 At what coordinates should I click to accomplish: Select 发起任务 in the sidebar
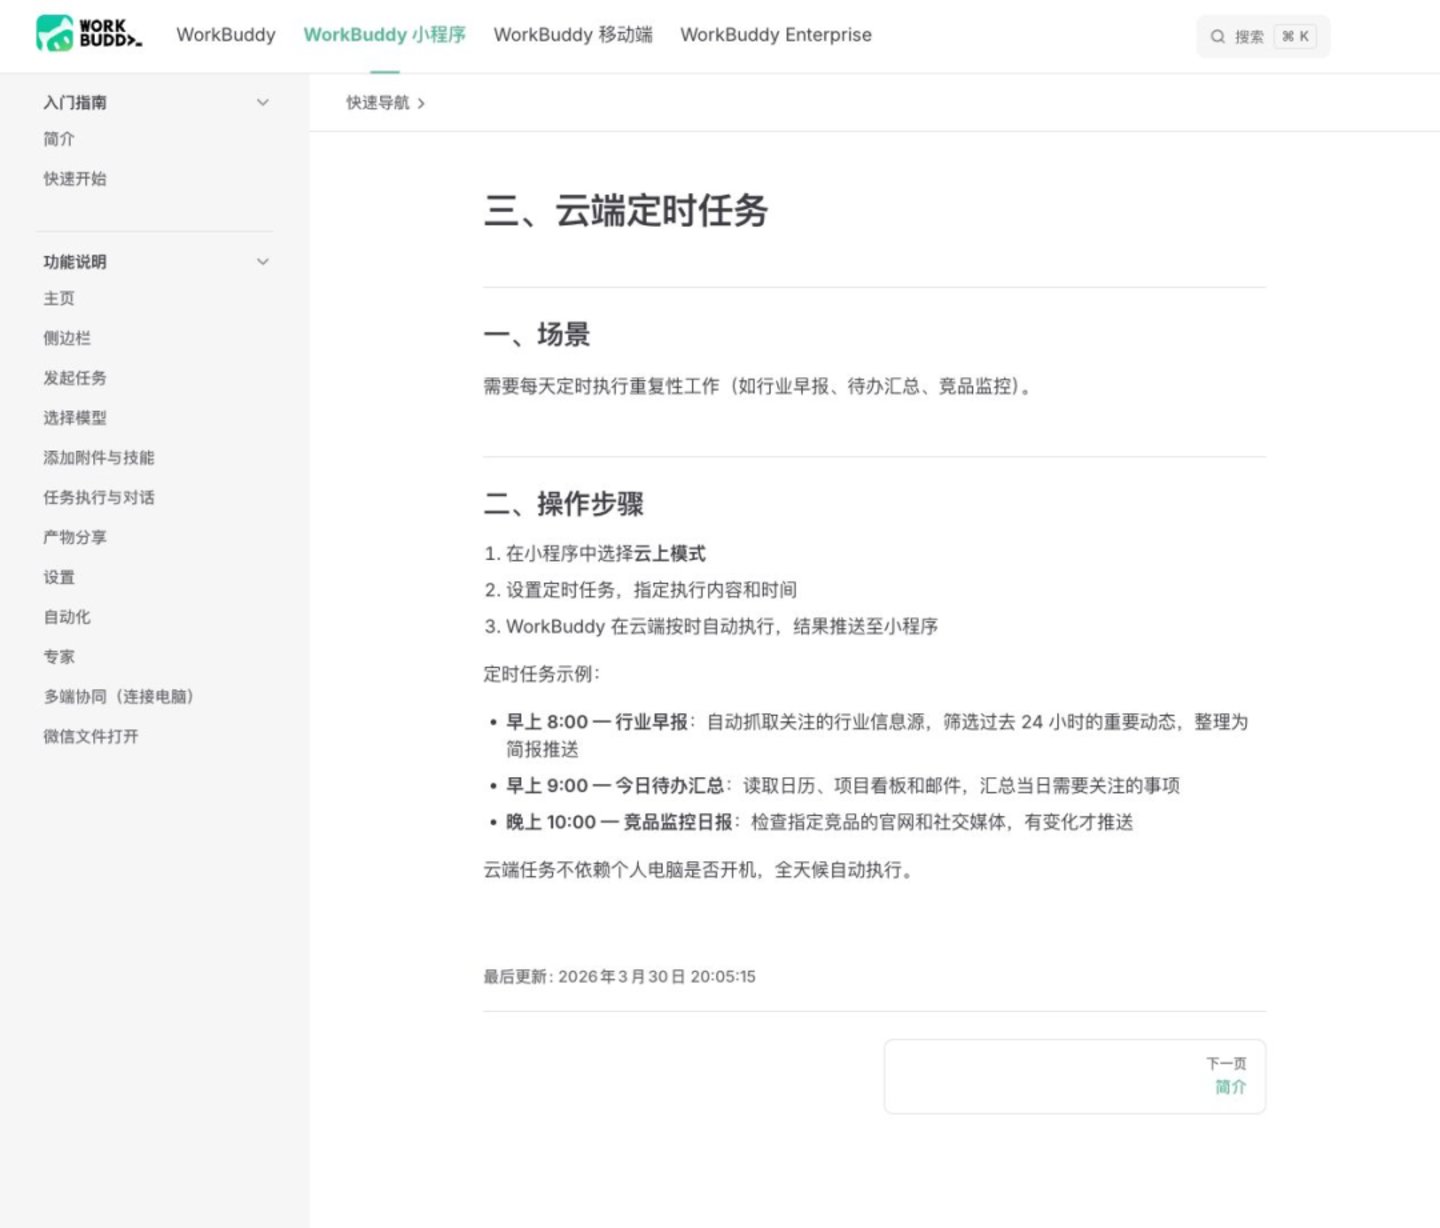(x=75, y=378)
